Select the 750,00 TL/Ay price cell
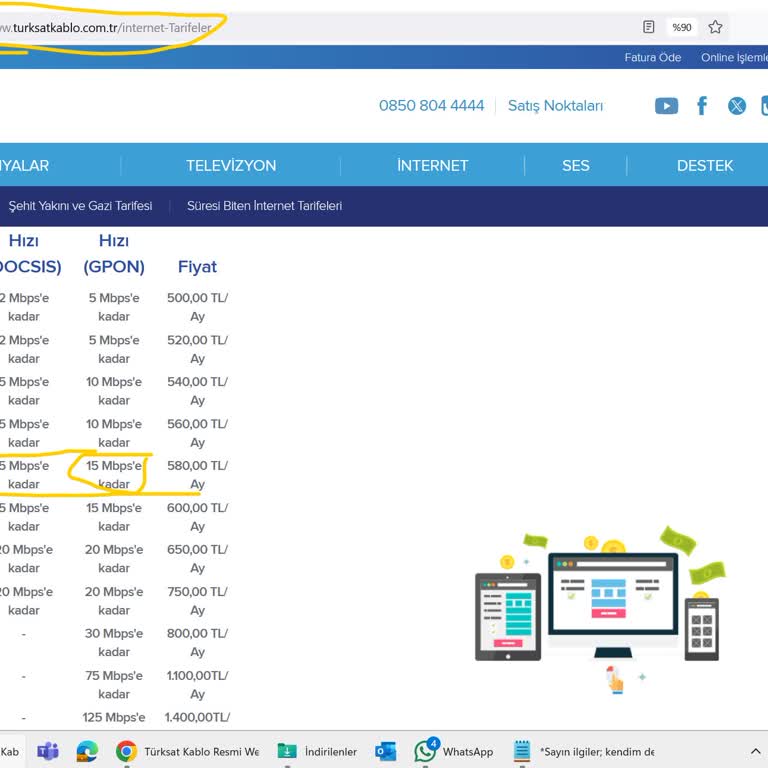The width and height of the screenshot is (768, 768). pos(197,600)
